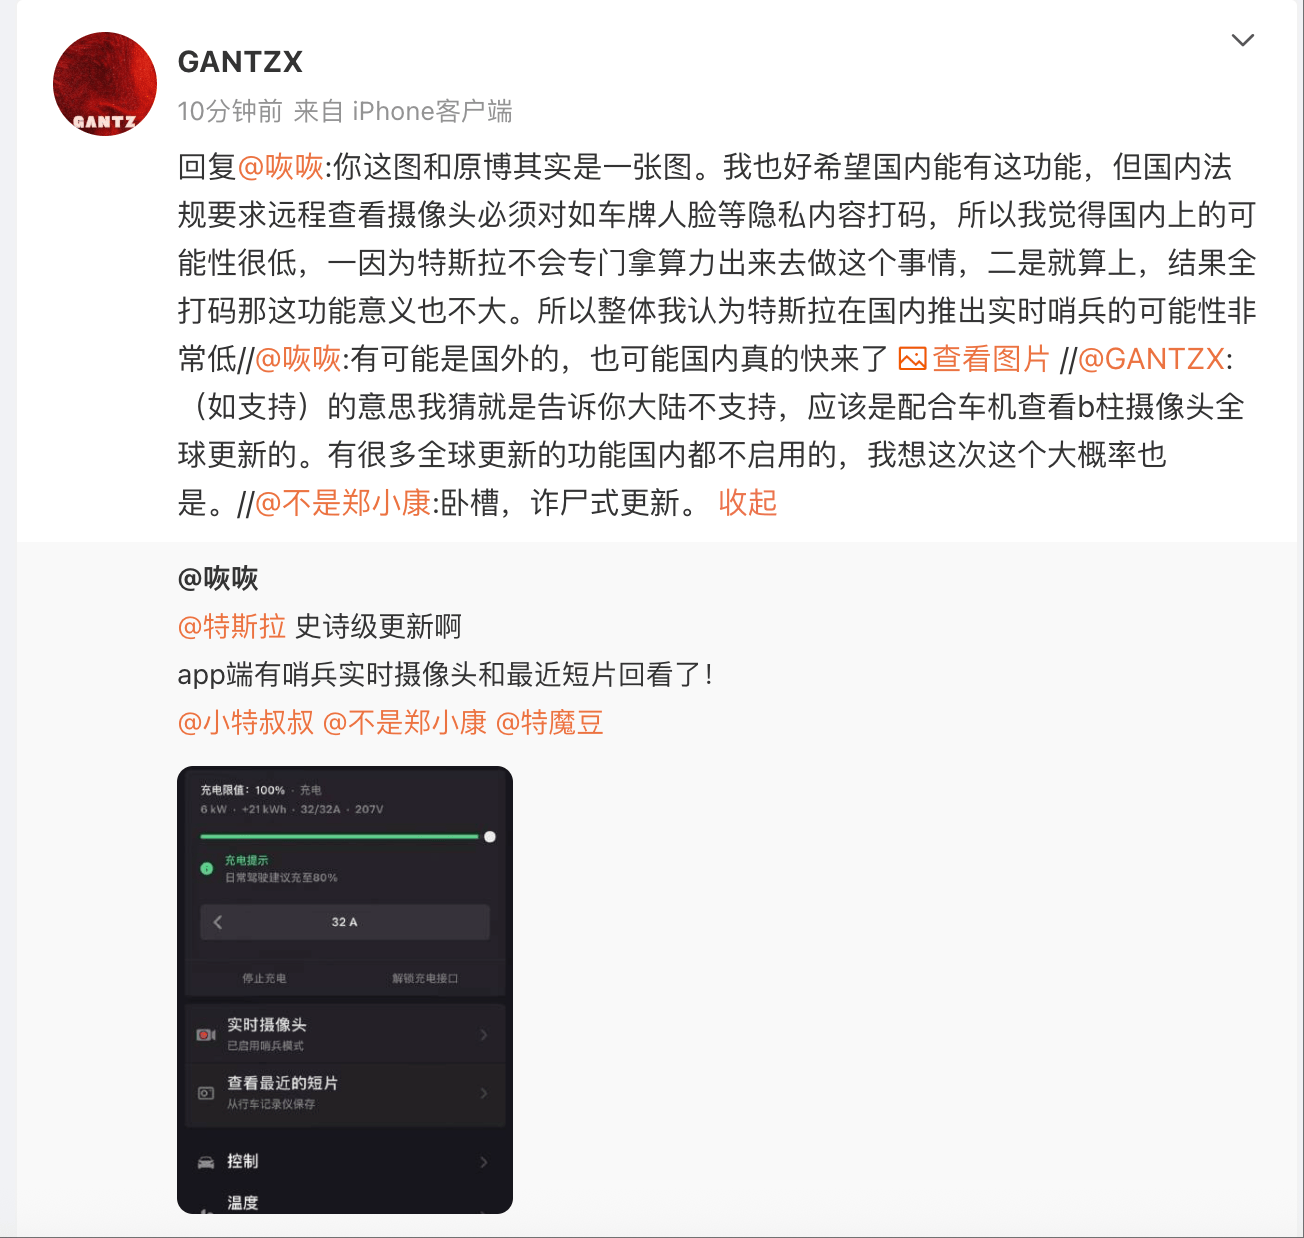Click the chevron on 查看最近的短片 row
This screenshot has width=1304, height=1238.
click(x=484, y=1093)
